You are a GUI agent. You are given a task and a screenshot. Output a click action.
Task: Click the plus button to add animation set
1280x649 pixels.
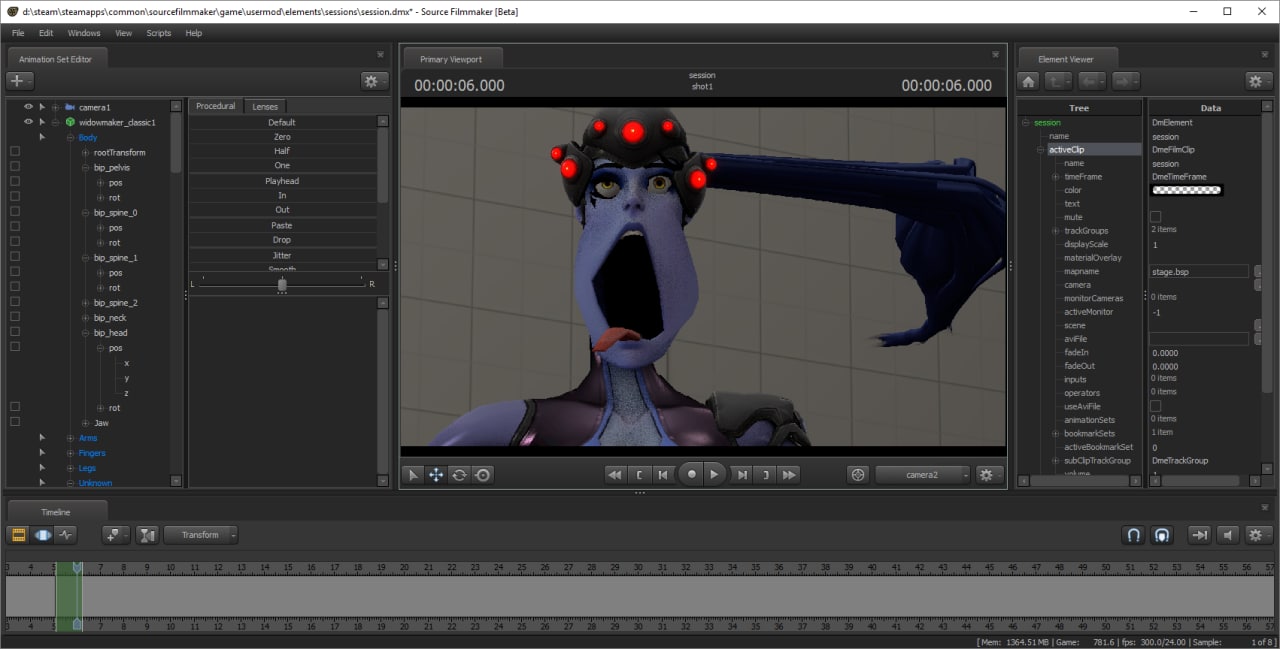click(x=20, y=81)
